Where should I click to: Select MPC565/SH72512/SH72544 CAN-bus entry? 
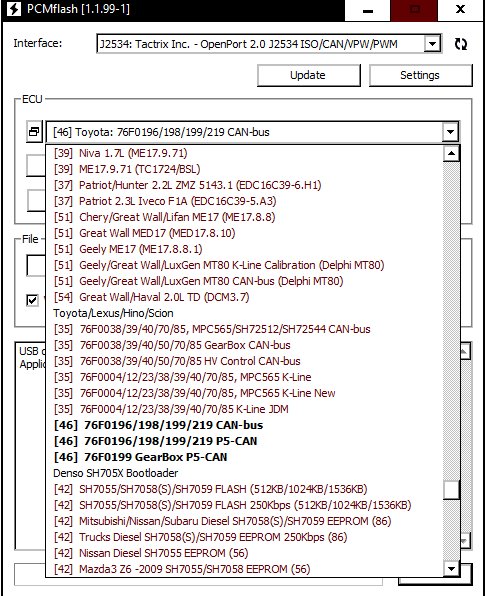coord(244,329)
